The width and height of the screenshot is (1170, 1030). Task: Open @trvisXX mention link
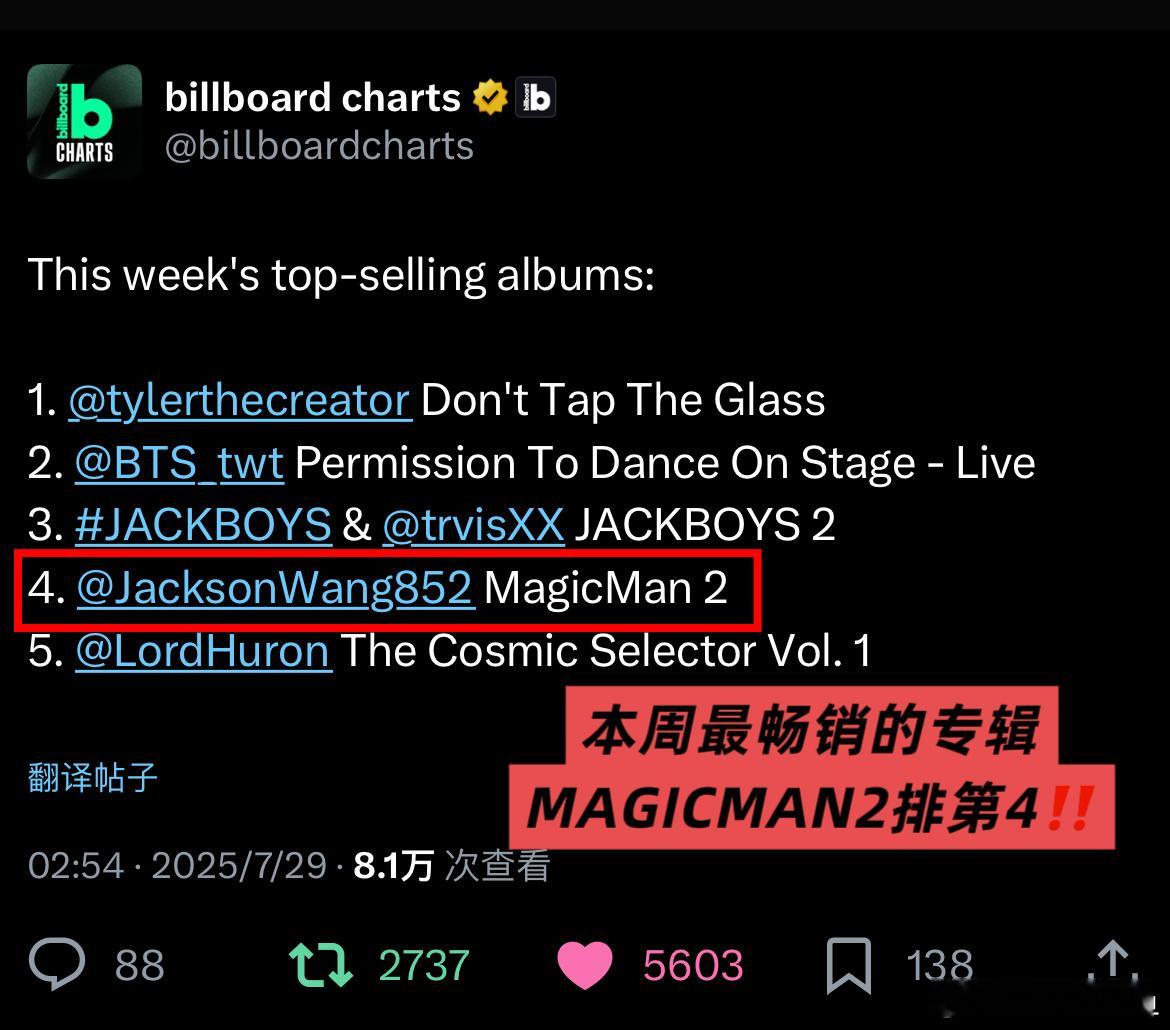click(x=473, y=525)
